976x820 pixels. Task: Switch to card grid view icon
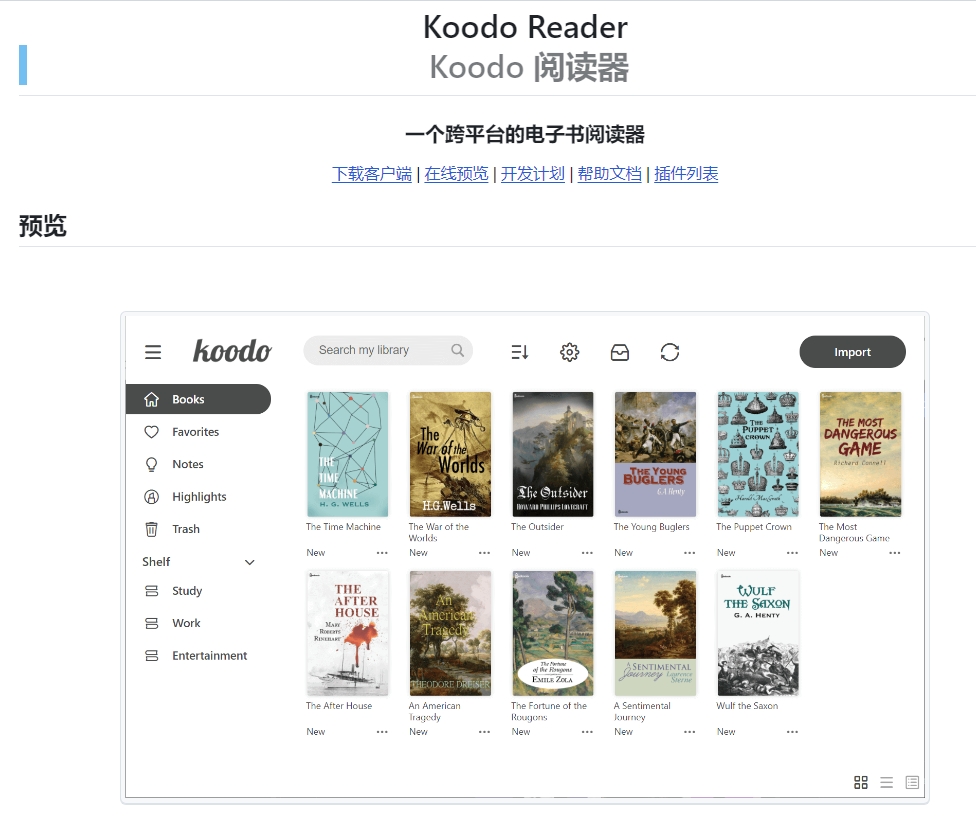pos(861,783)
